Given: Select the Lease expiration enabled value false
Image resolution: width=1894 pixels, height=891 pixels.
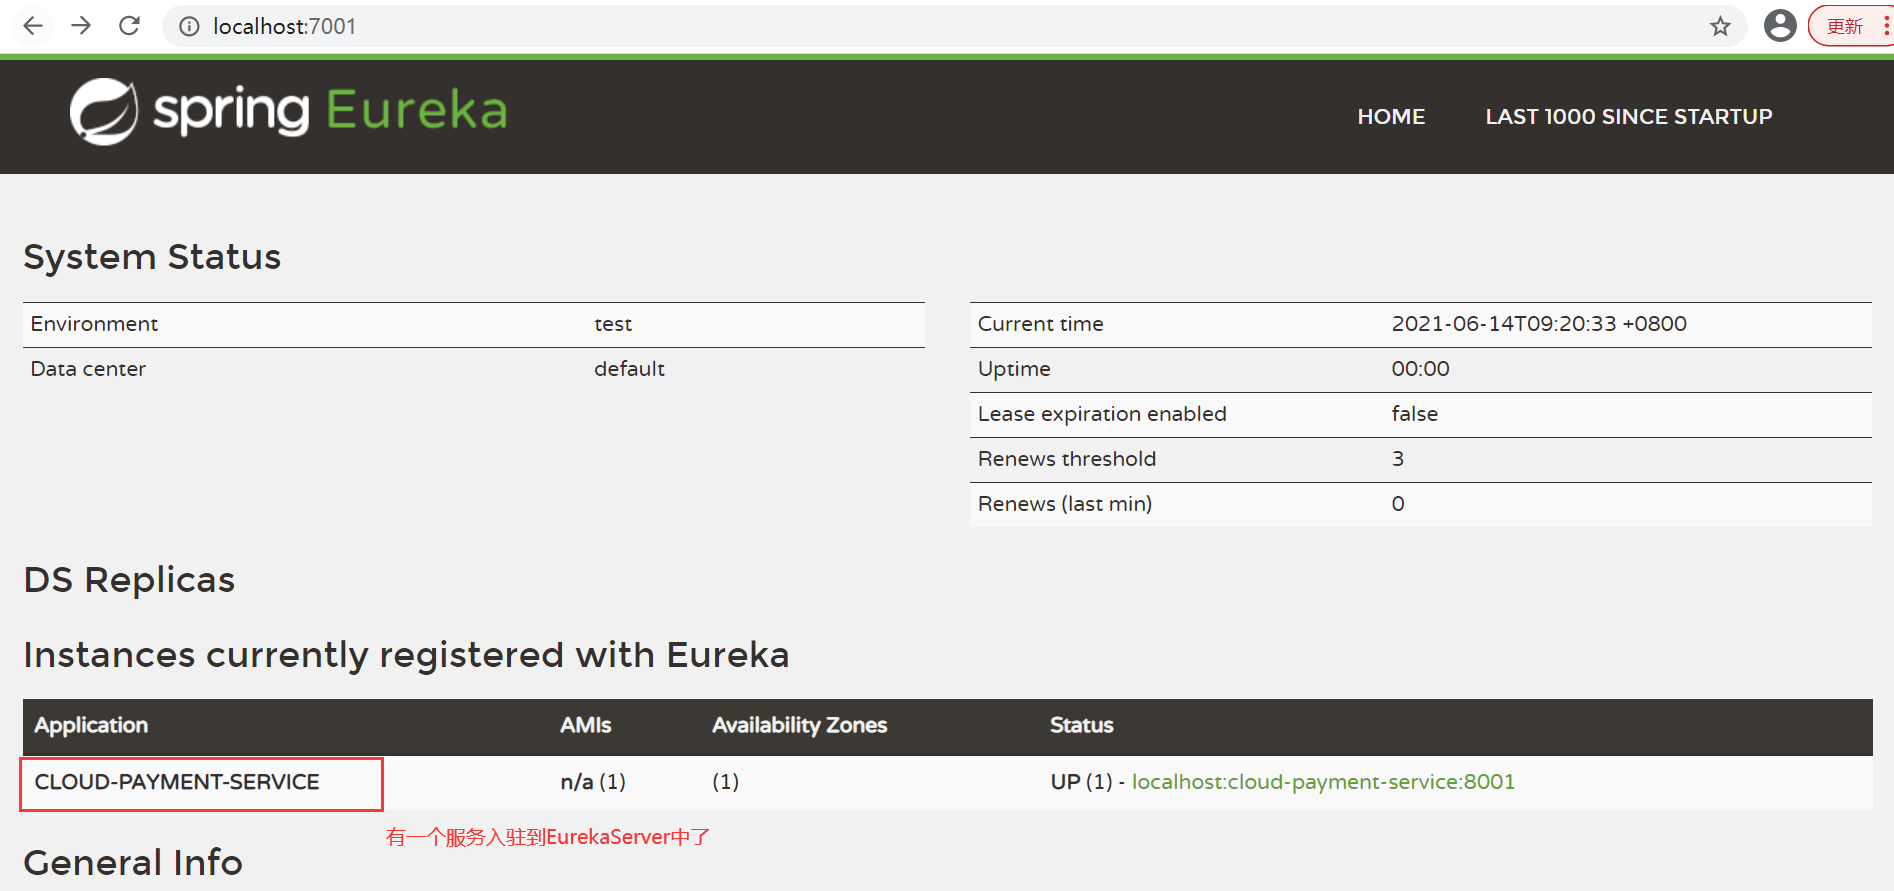Looking at the screenshot, I should tap(1414, 414).
